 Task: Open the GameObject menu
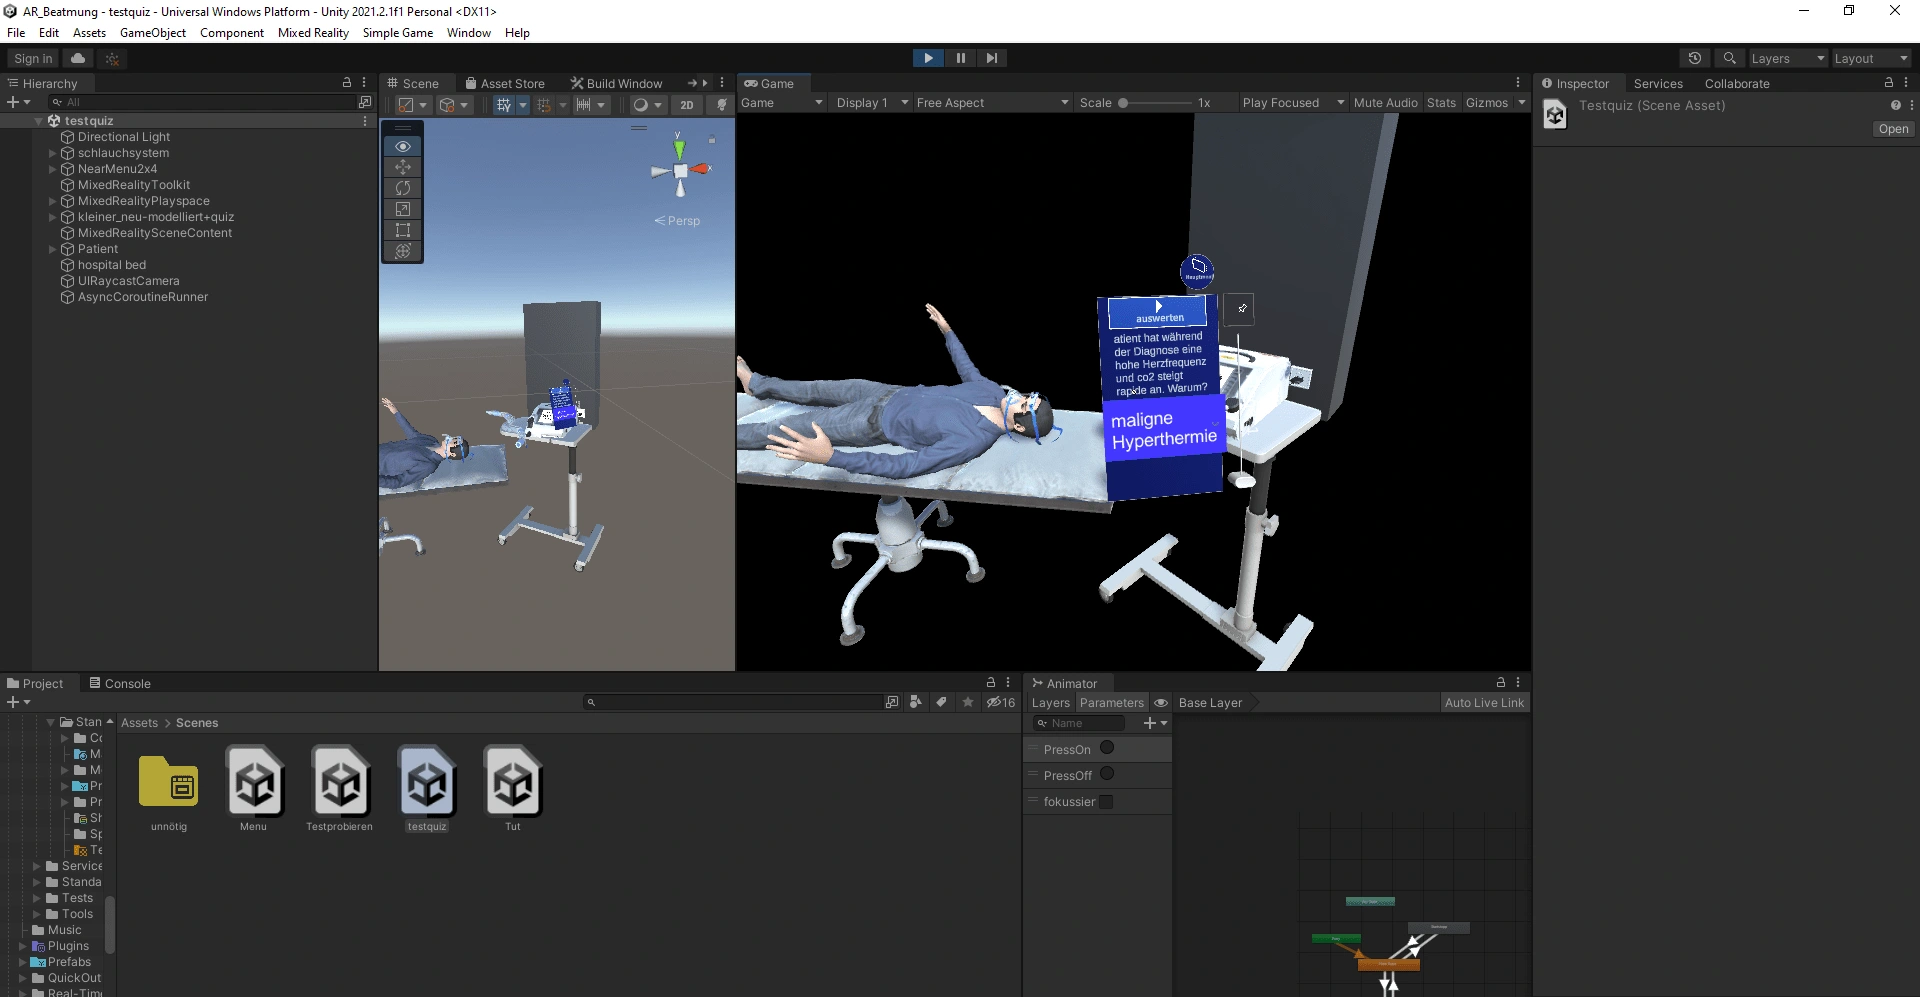pyautogui.click(x=153, y=32)
